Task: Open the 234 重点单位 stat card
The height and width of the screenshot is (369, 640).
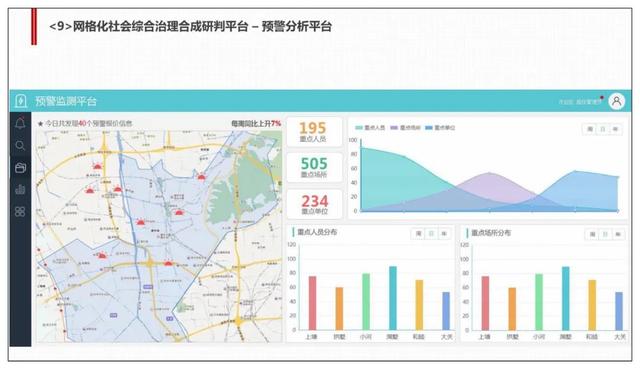Action: point(314,204)
